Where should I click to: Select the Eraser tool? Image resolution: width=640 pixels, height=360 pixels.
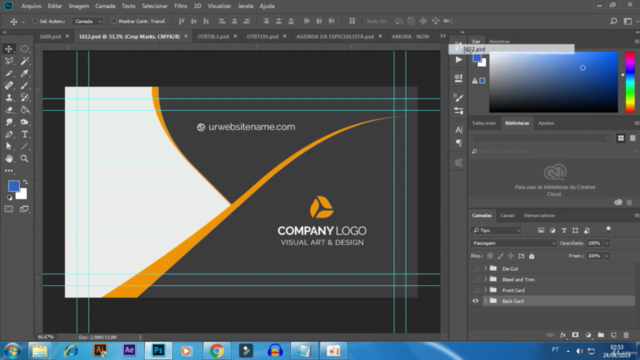9,110
